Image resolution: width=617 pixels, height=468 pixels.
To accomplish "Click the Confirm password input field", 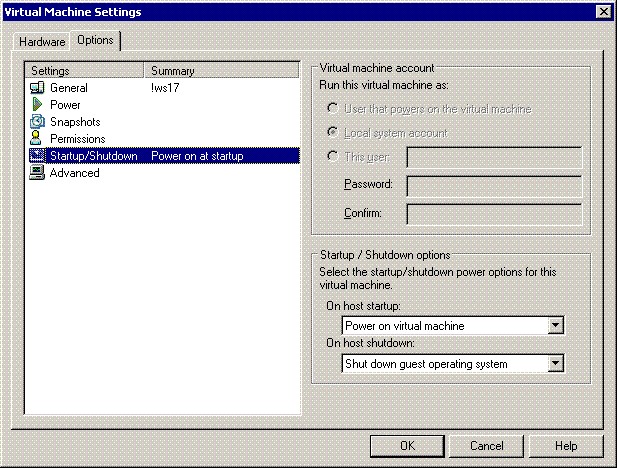I will (494, 214).
